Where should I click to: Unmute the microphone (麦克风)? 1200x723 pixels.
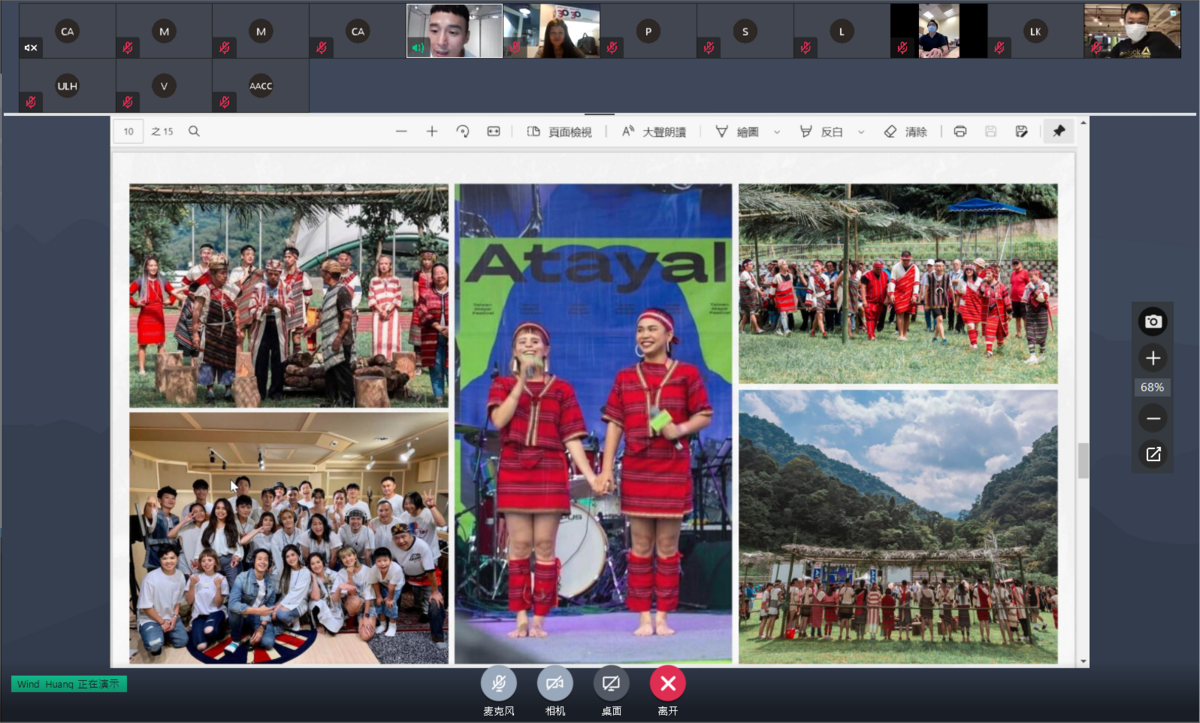pos(498,683)
